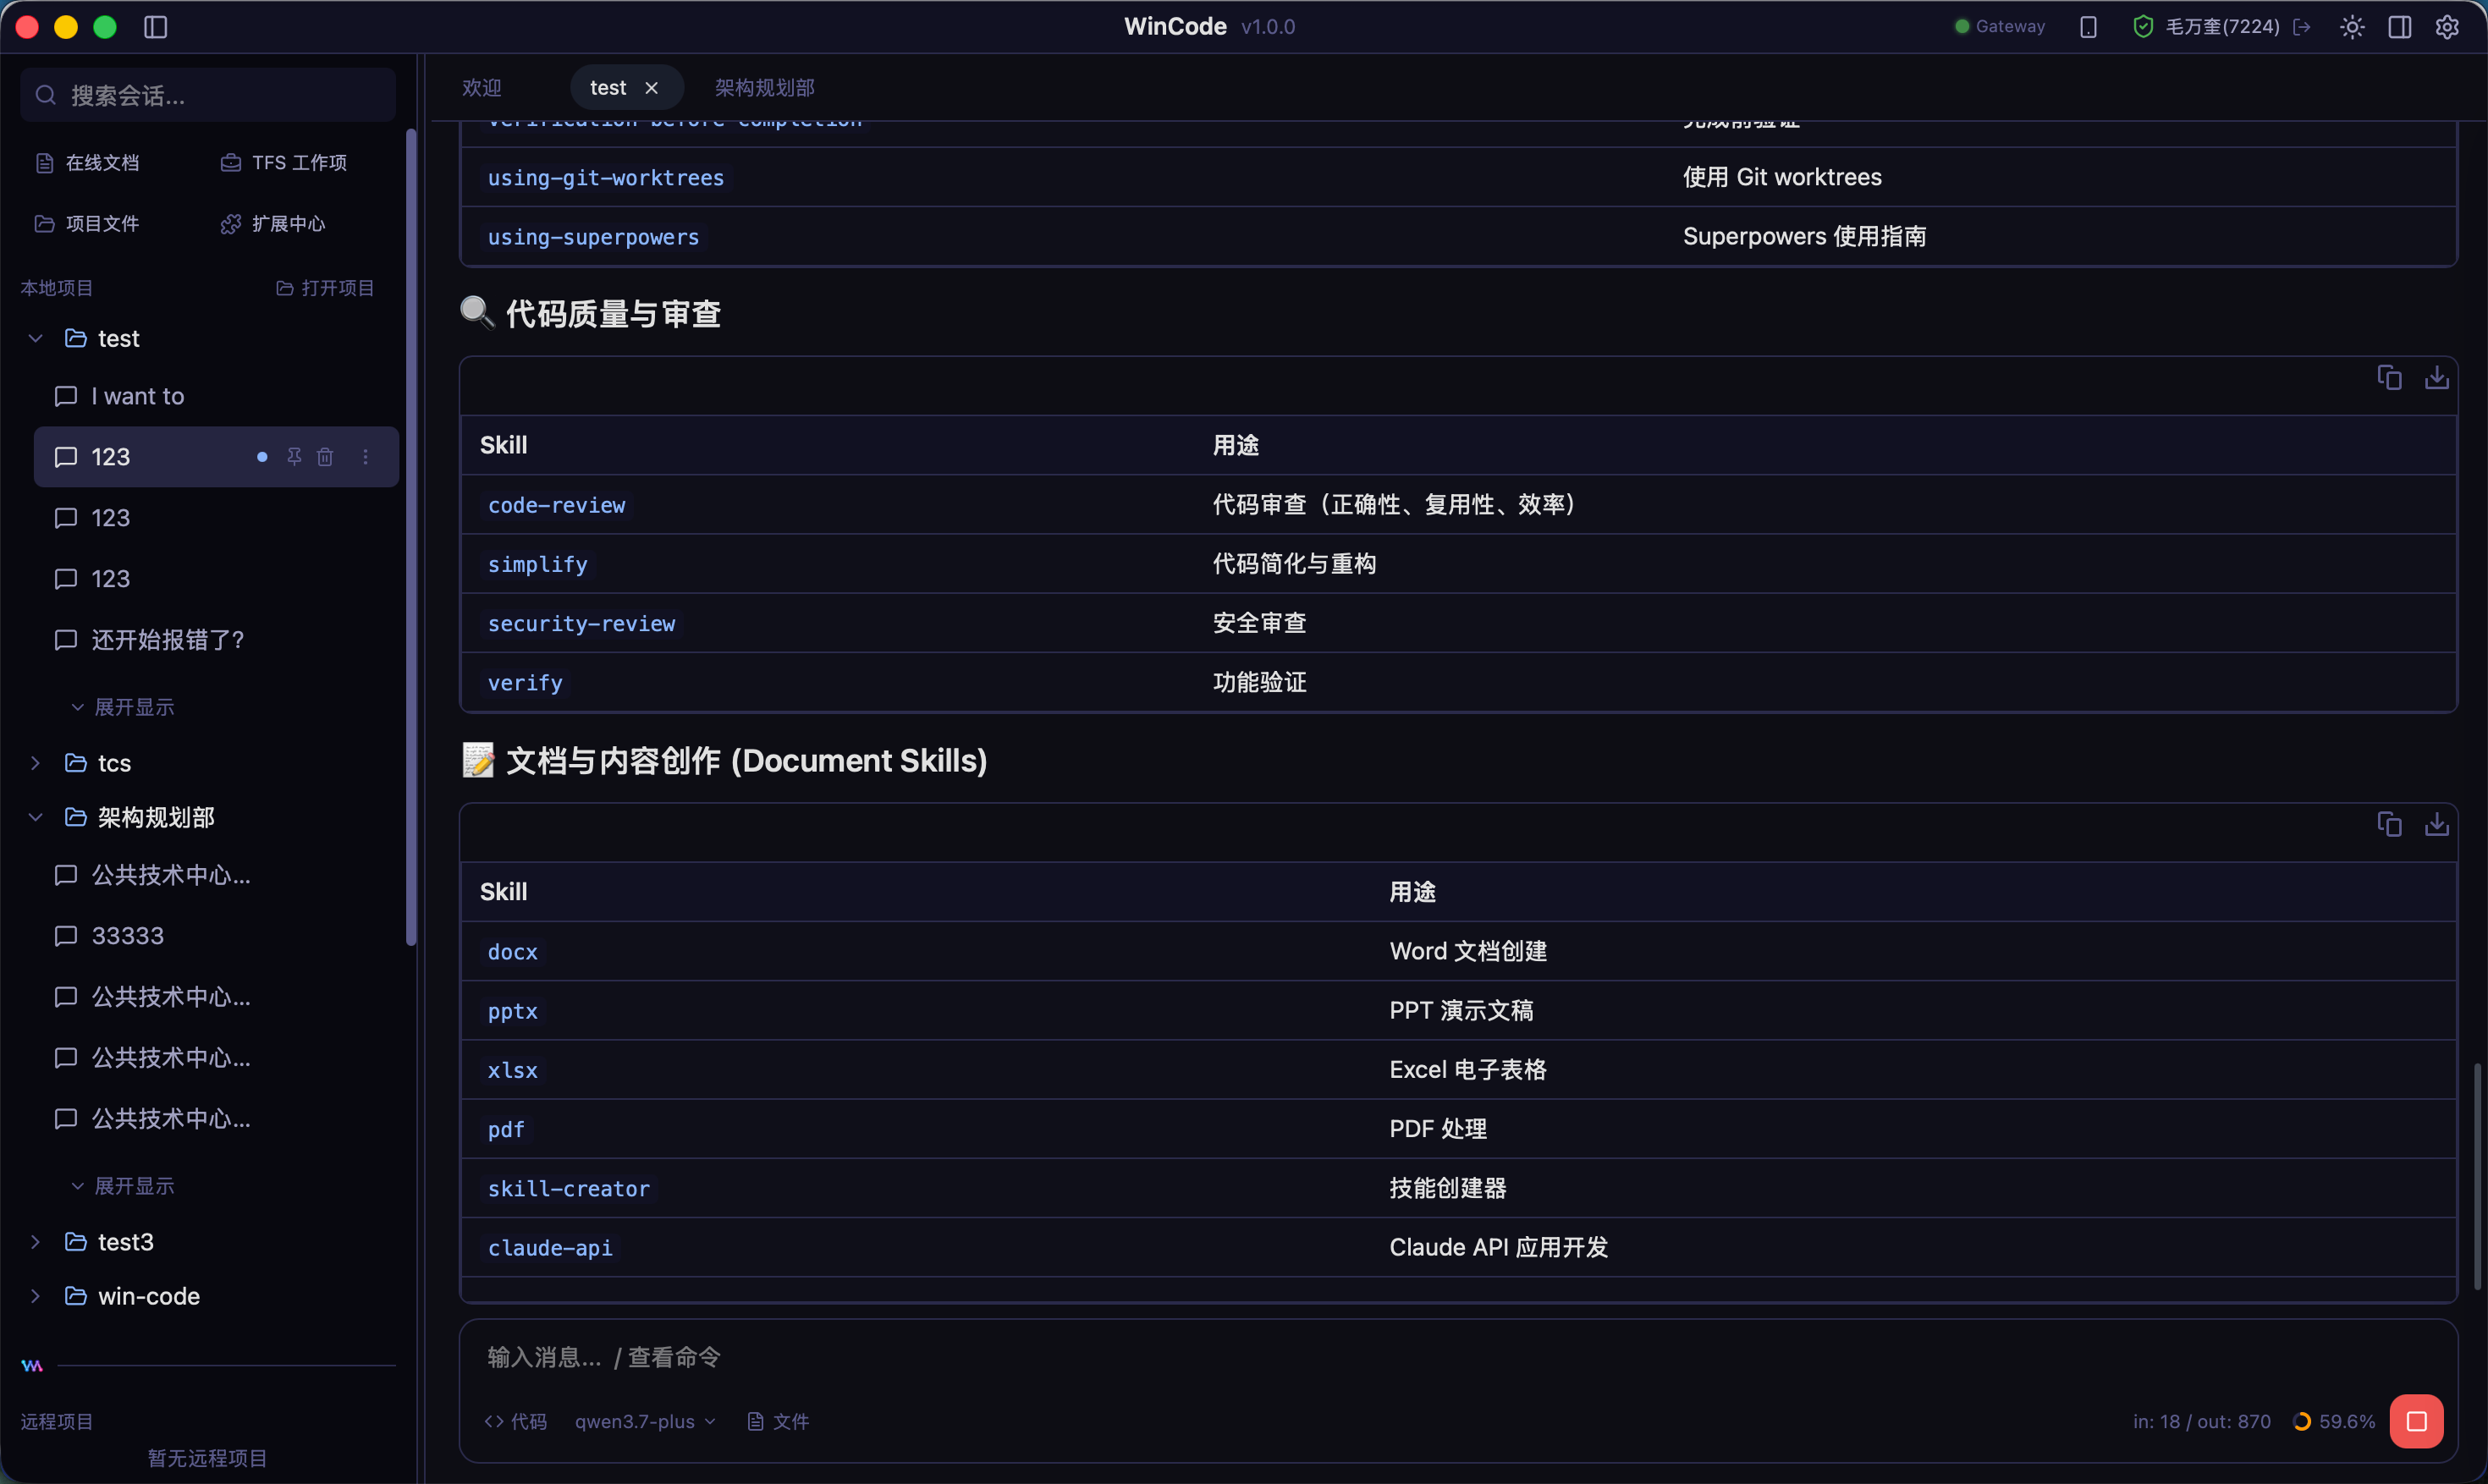Click the docx skill cell
This screenshot has height=1484, width=2488.
(x=513, y=952)
